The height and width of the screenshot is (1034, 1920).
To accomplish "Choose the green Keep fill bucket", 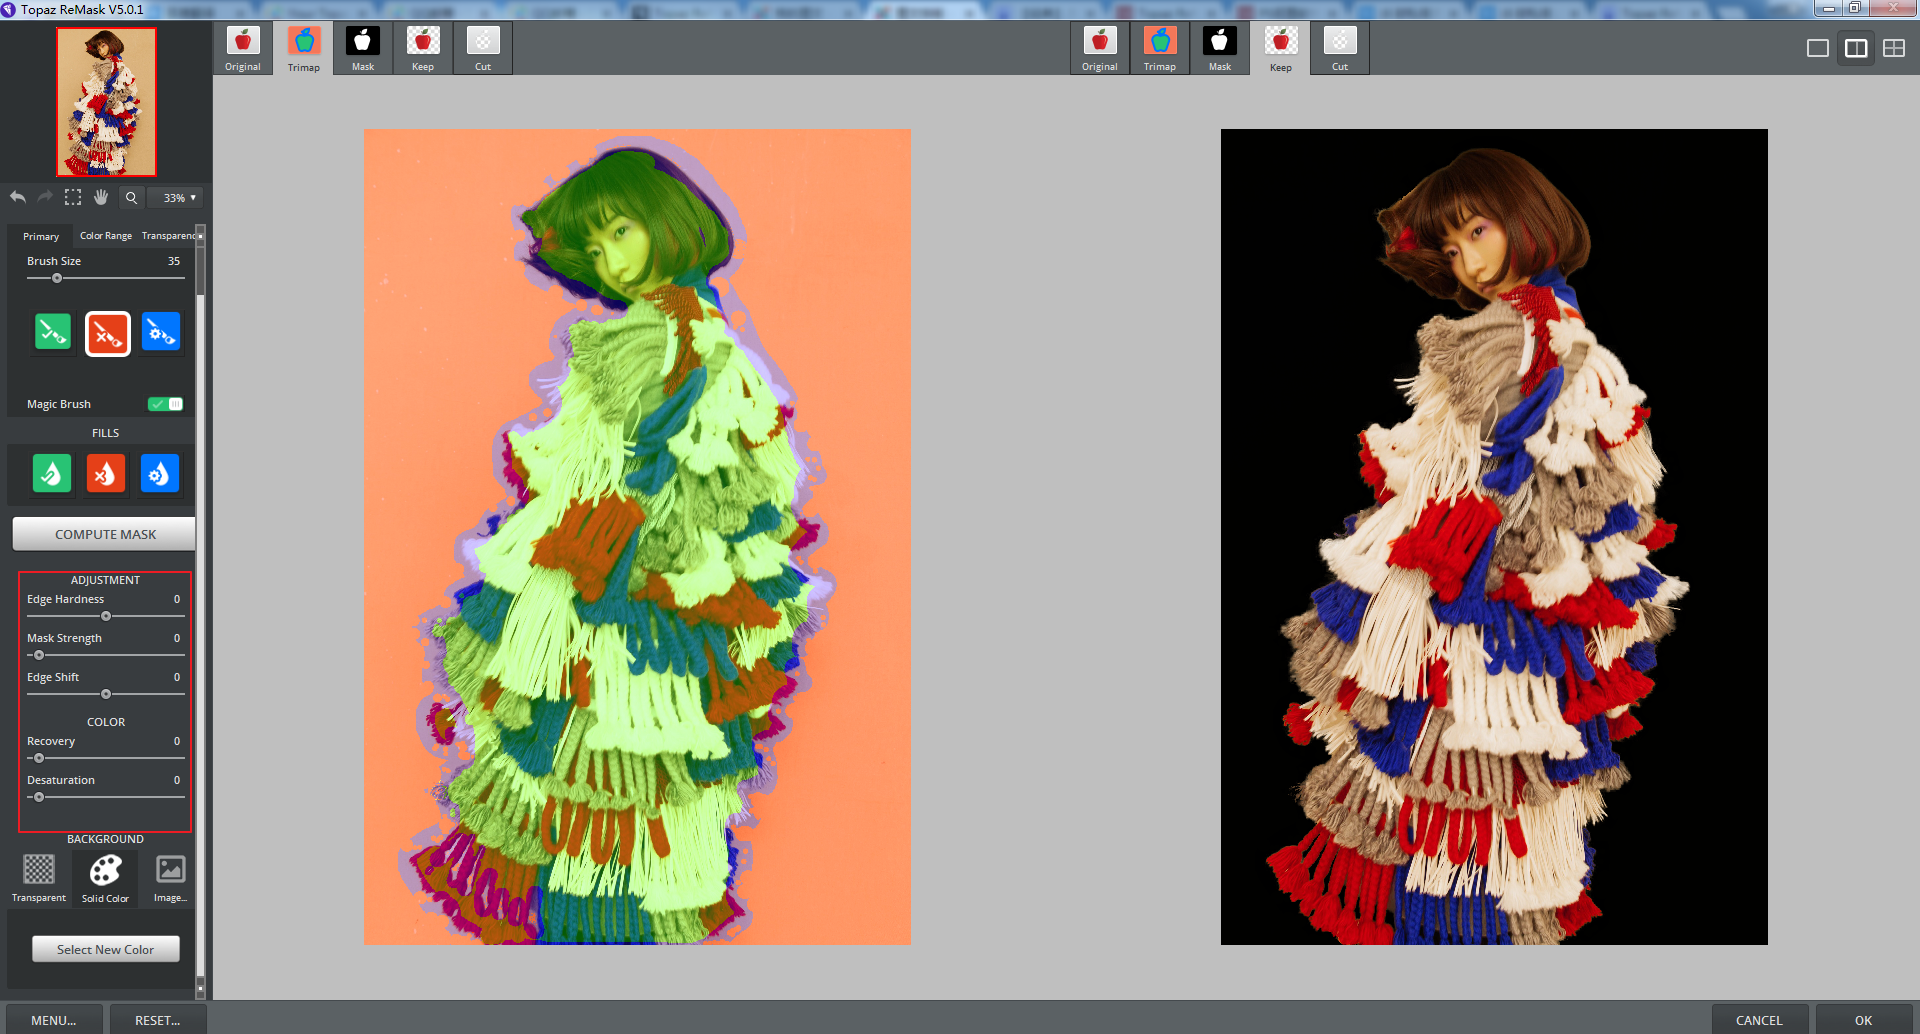I will (x=52, y=473).
